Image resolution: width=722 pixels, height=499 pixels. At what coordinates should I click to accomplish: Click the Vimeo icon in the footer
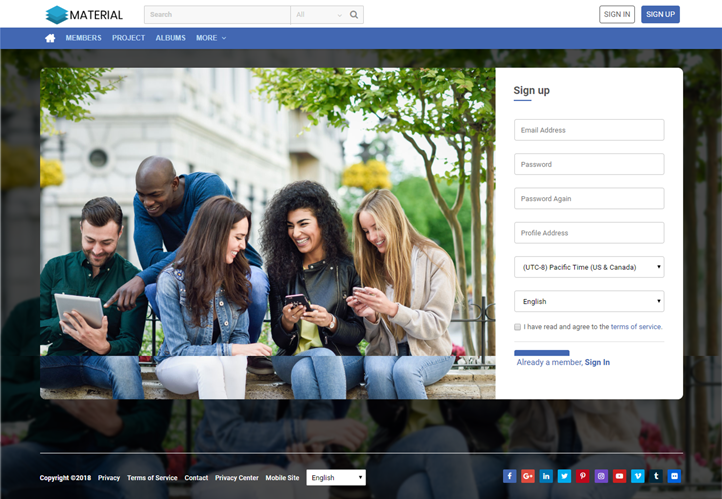coord(638,477)
